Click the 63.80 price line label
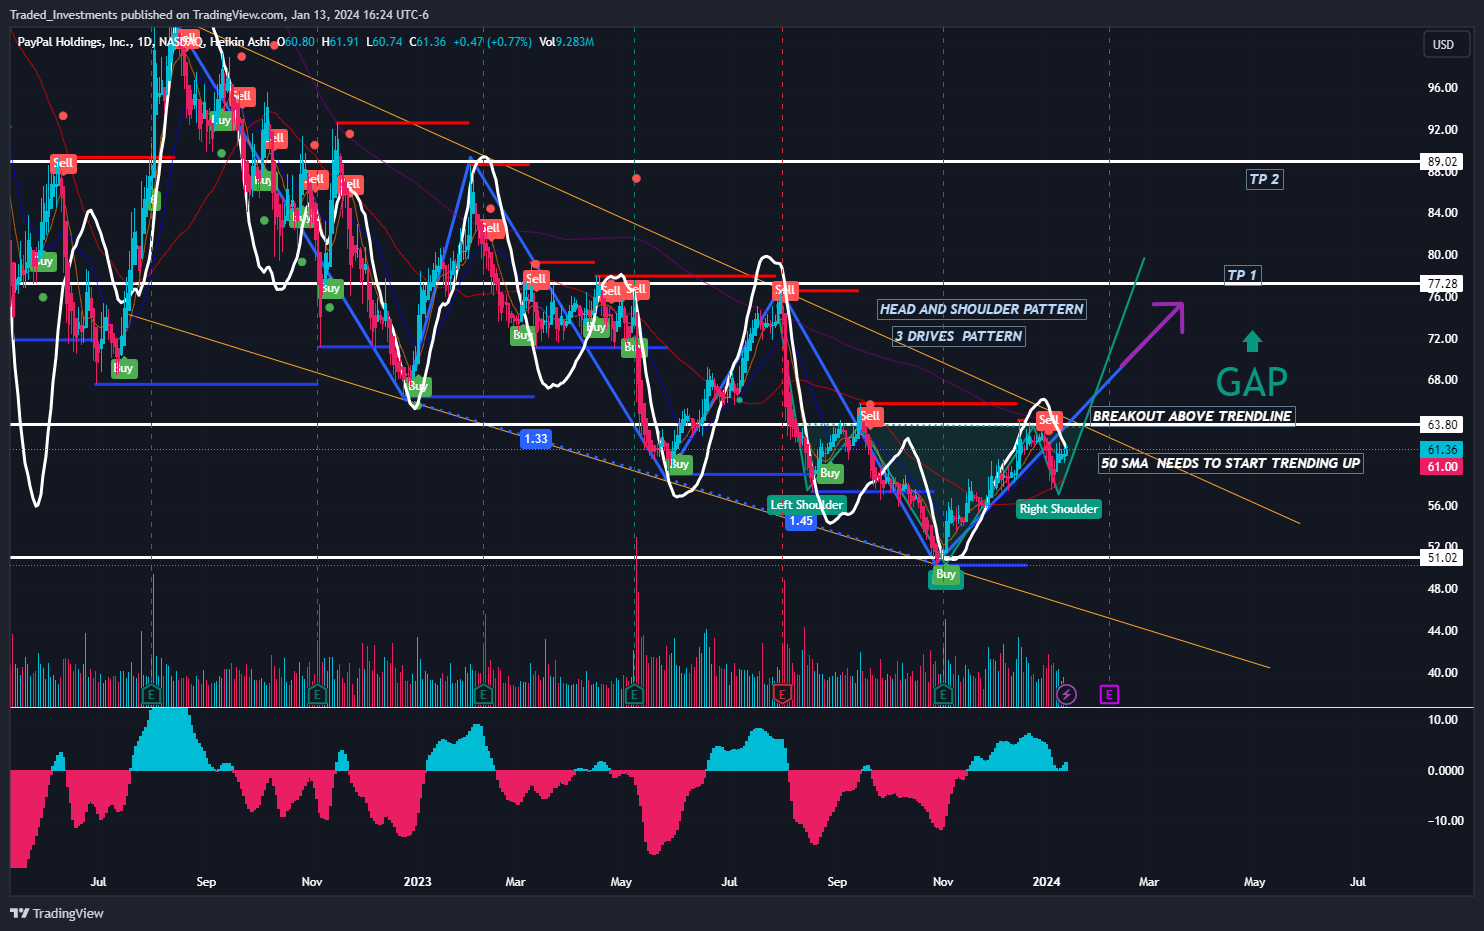 (1442, 424)
